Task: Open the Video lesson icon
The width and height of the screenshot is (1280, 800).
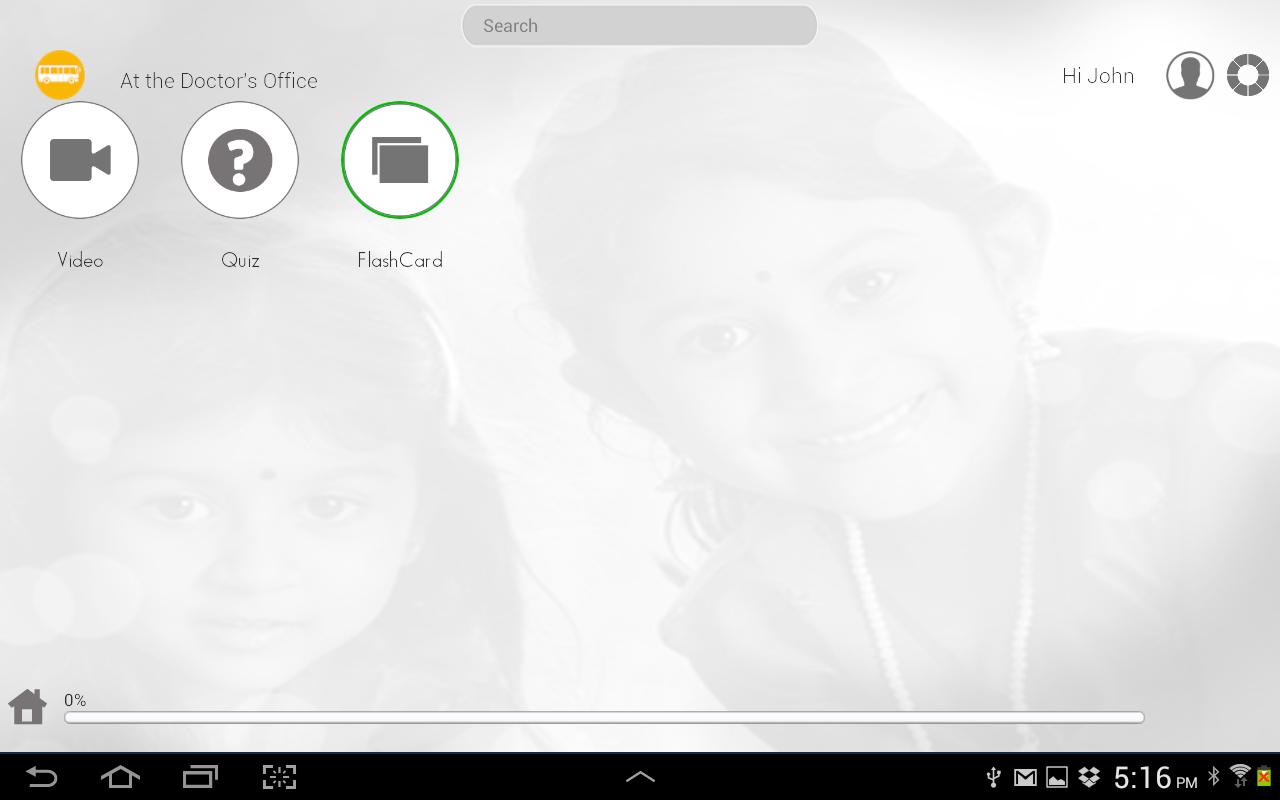Action: tap(80, 160)
